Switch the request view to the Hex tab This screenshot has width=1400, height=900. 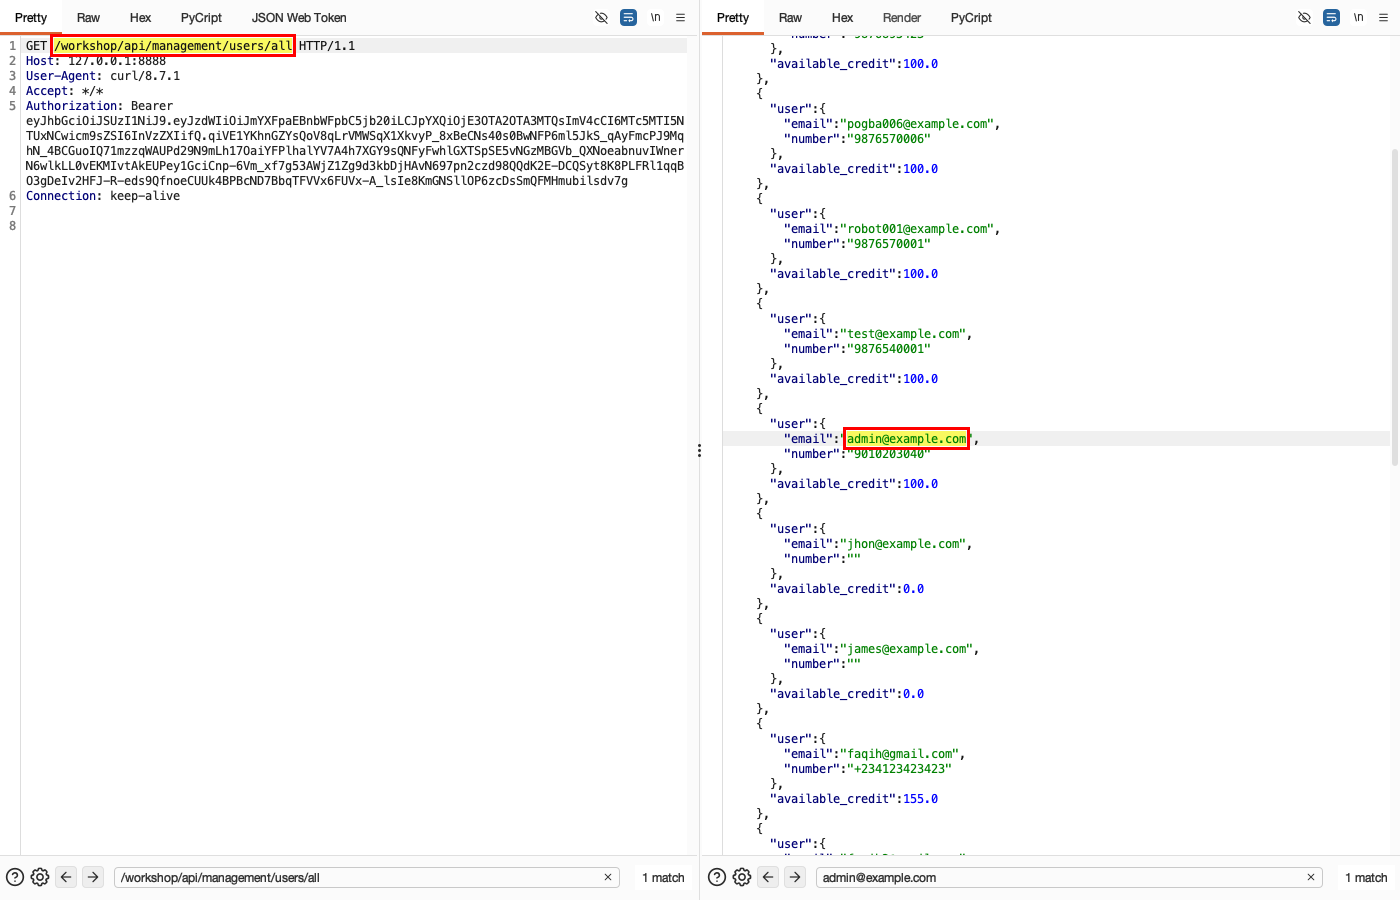point(141,18)
